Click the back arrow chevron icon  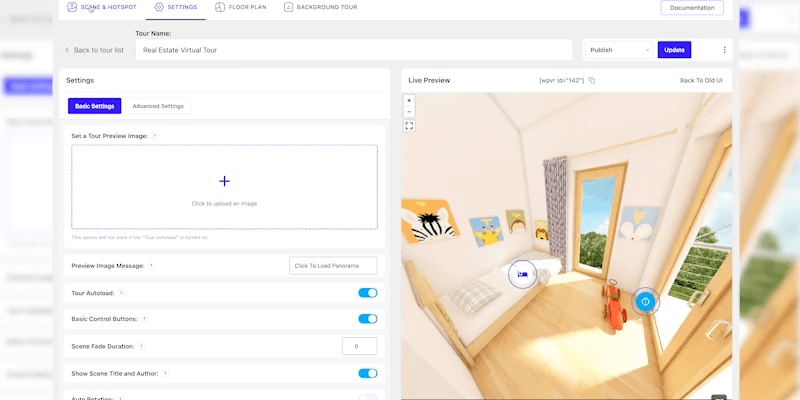click(x=67, y=50)
